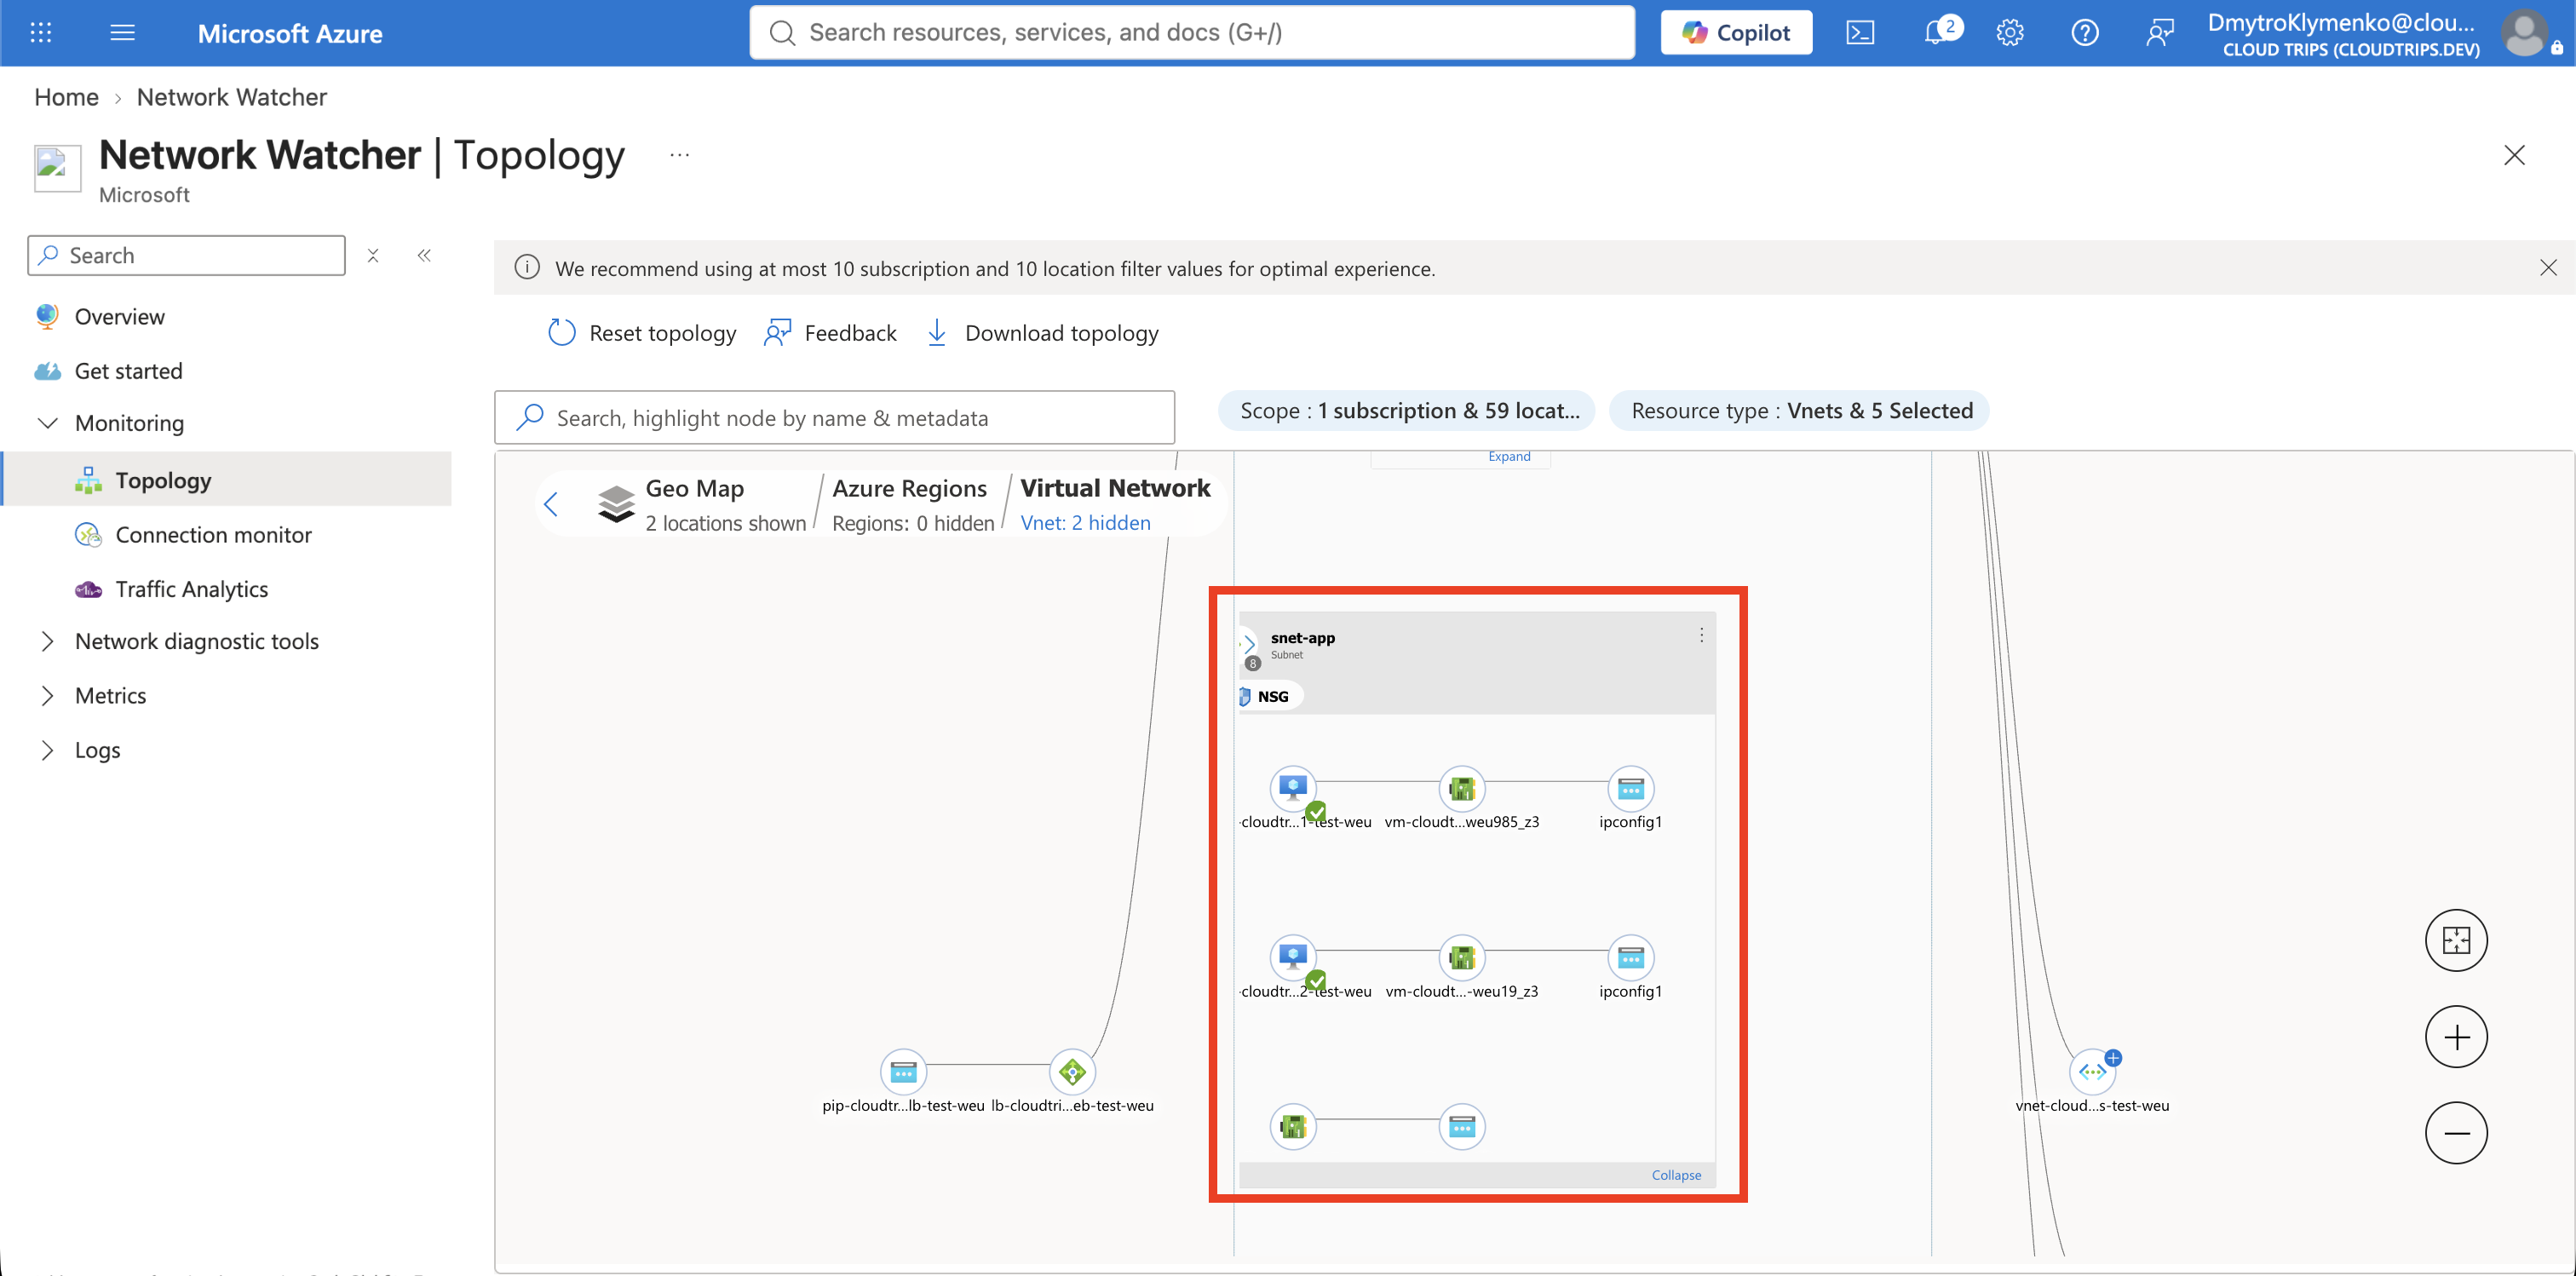Image resolution: width=2576 pixels, height=1276 pixels.
Task: Switch to Azure Regions view
Action: tap(912, 504)
